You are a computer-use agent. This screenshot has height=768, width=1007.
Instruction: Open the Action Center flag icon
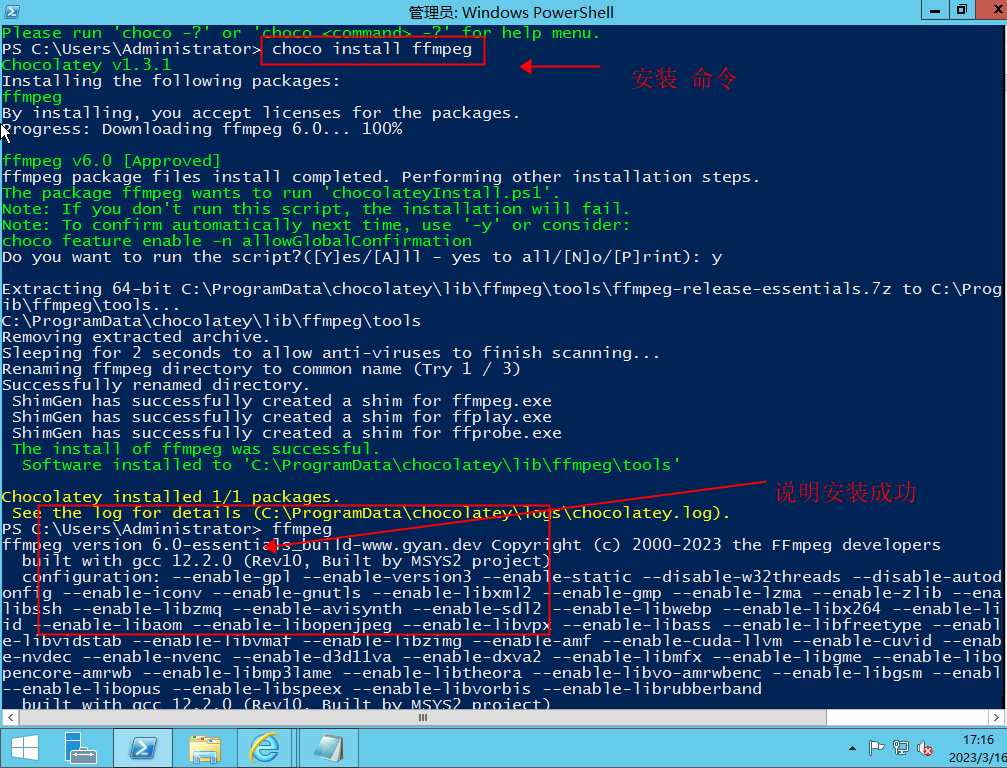tap(876, 747)
